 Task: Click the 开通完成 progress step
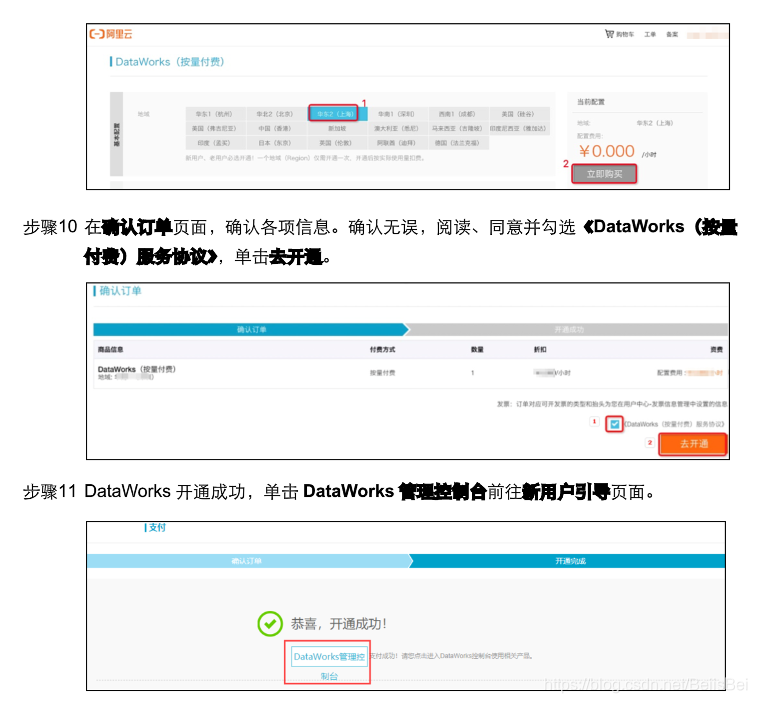pos(570,561)
